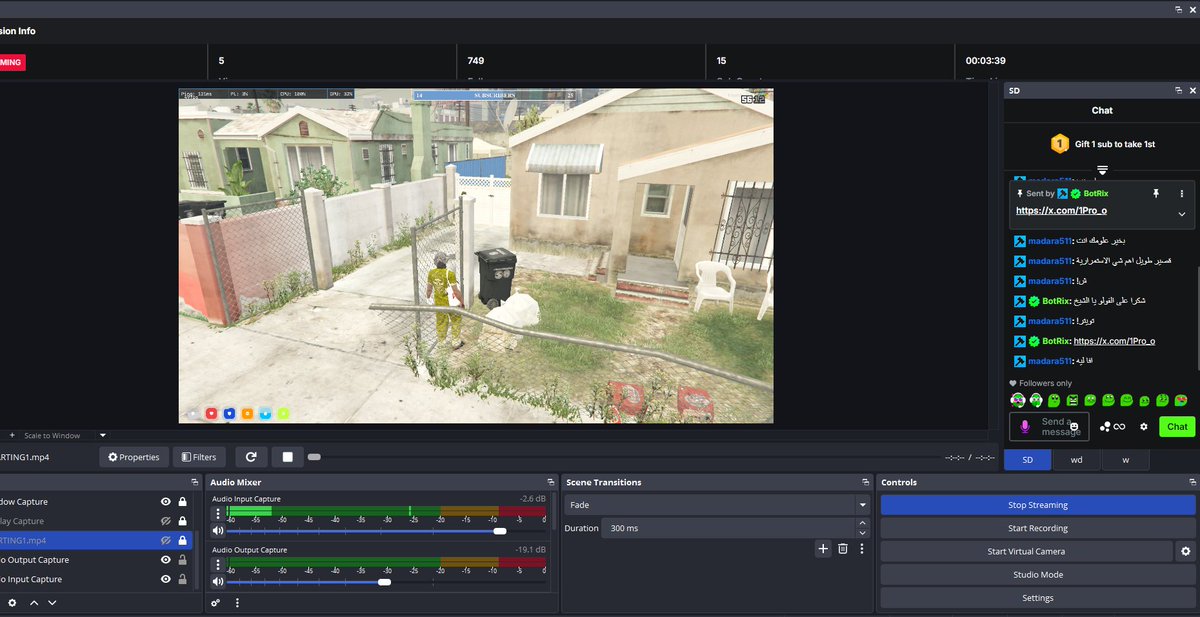Undock the Audio Mixer panel
Screen dimensions: 1200x617
[550, 482]
